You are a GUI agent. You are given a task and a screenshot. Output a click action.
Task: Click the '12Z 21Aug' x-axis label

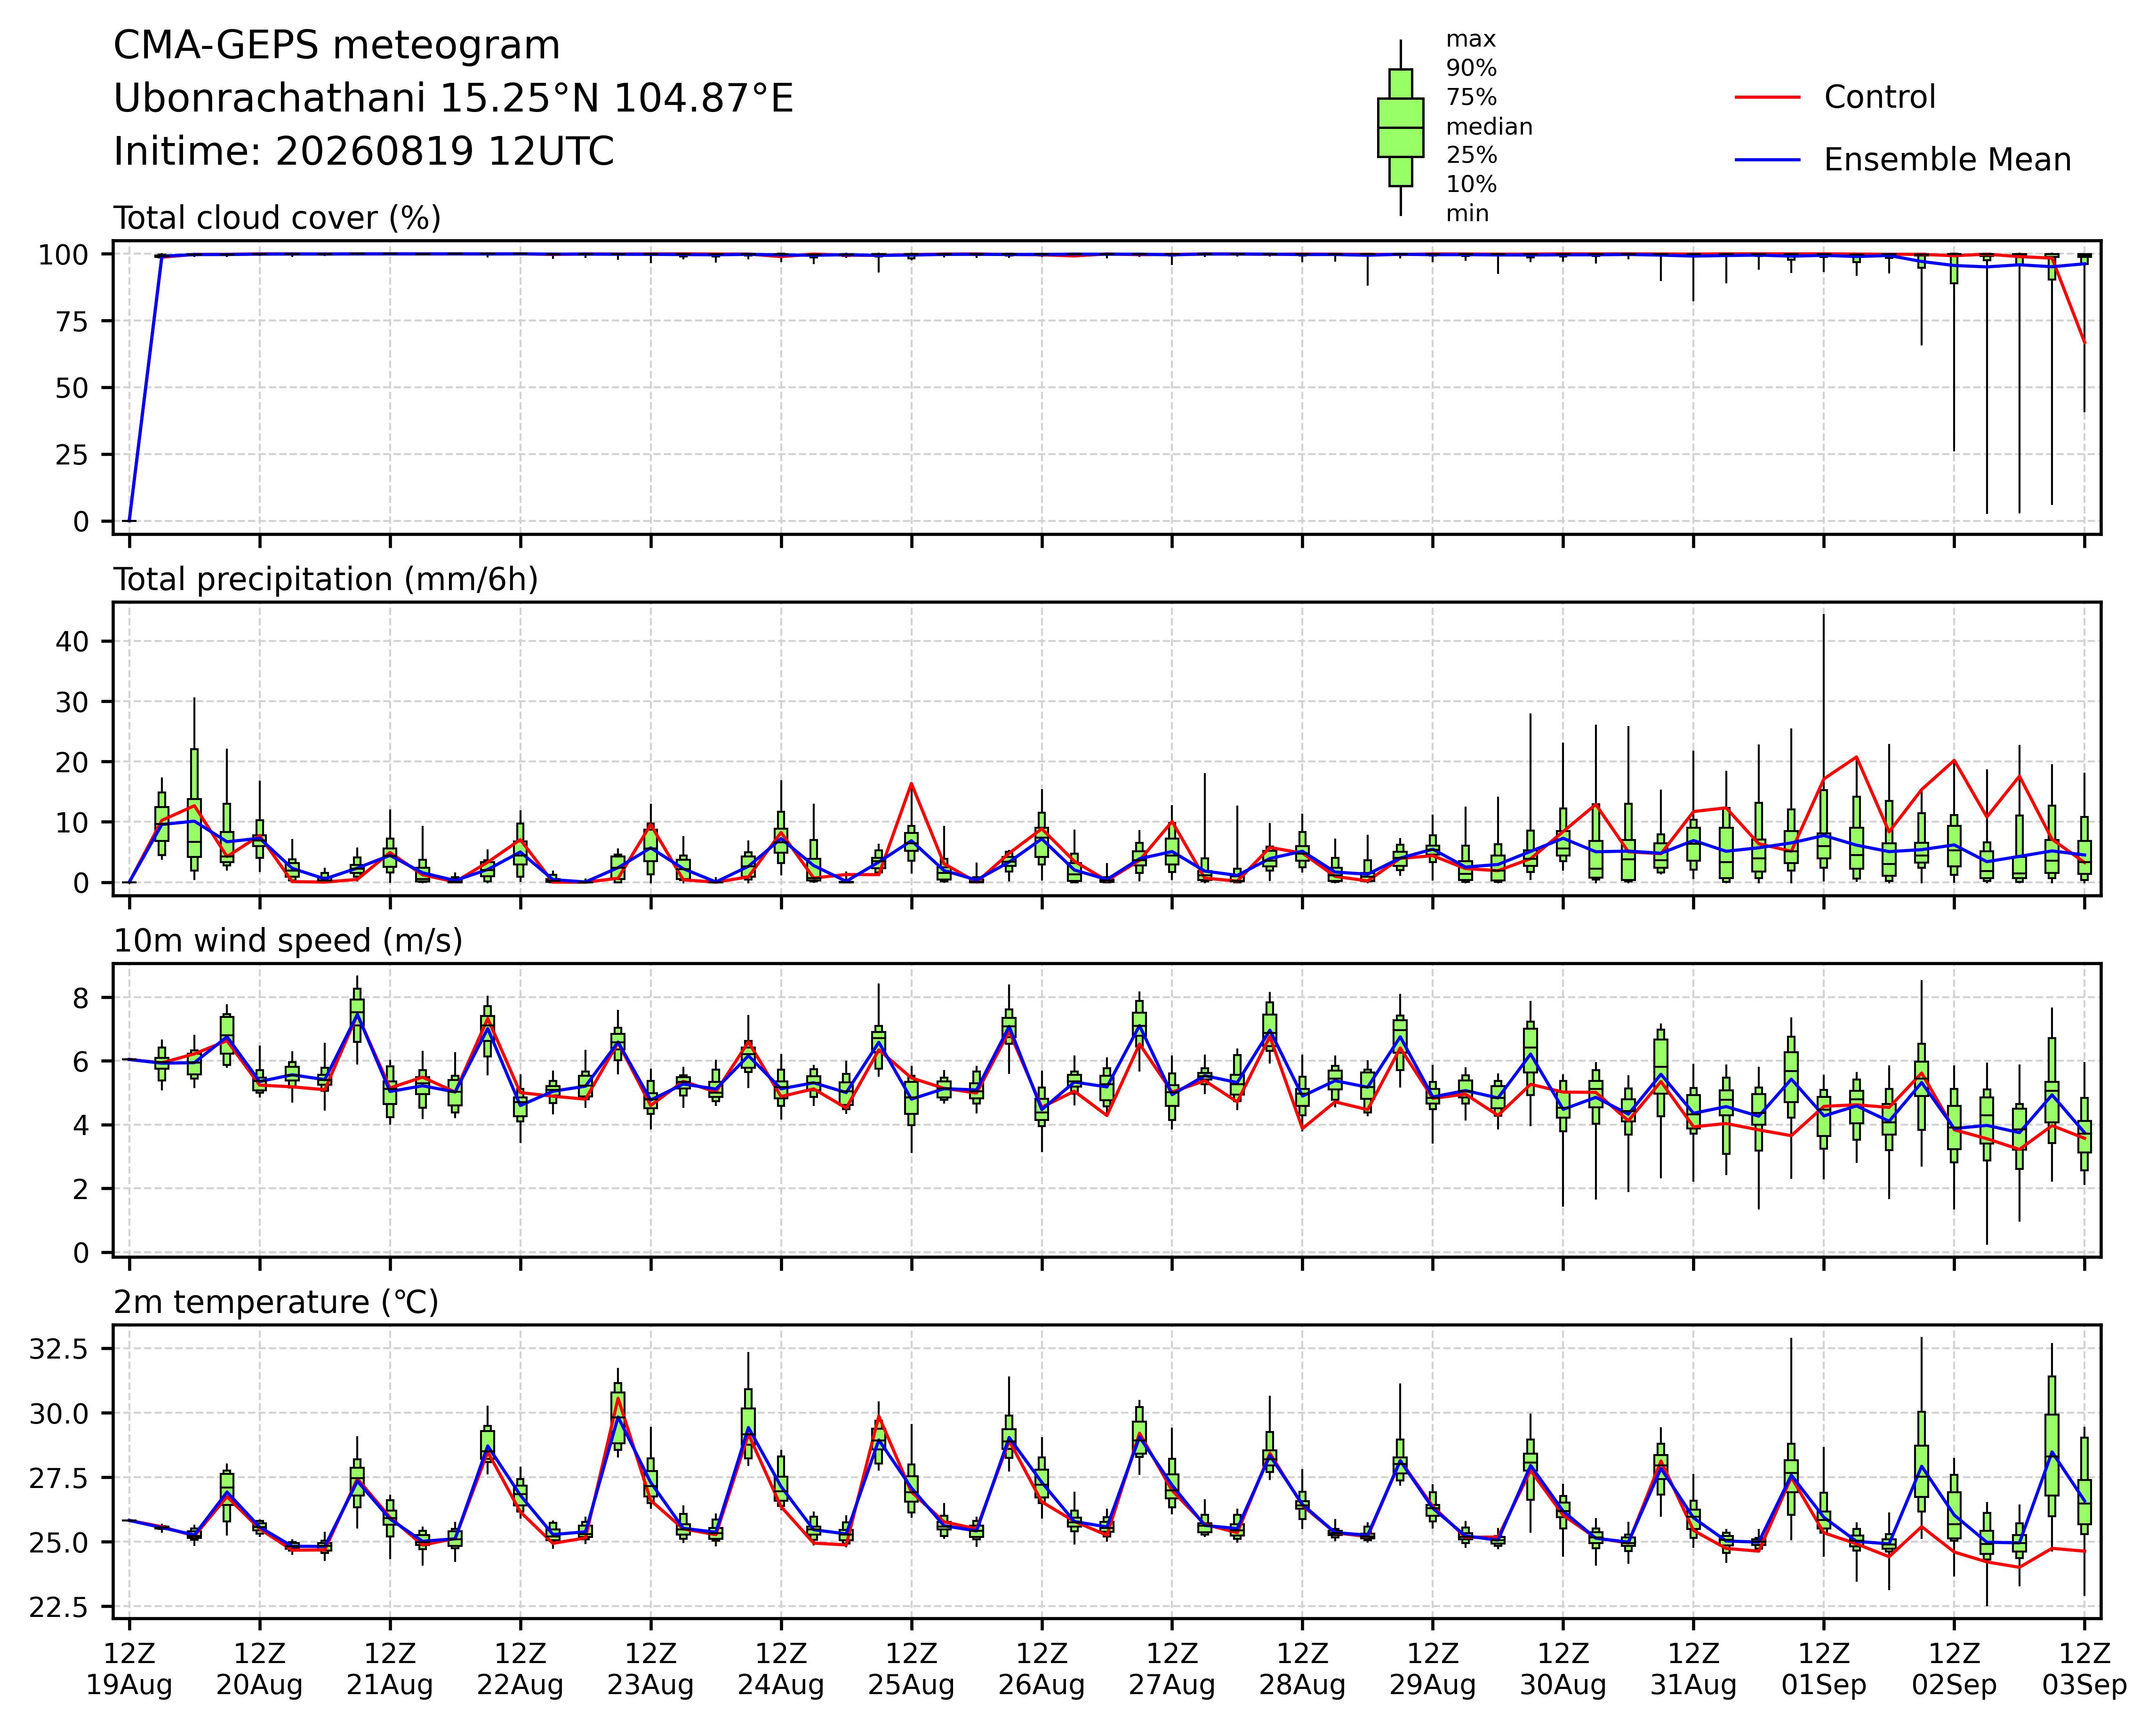tap(390, 1669)
